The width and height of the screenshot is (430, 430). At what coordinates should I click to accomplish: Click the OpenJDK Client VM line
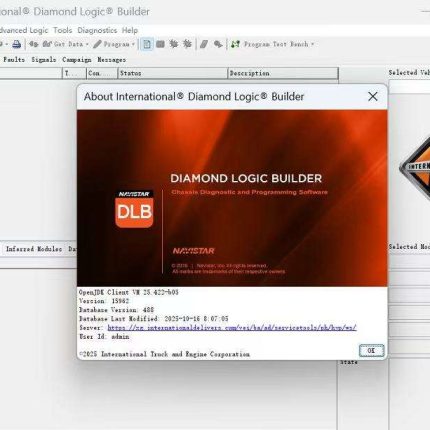pyautogui.click(x=129, y=292)
